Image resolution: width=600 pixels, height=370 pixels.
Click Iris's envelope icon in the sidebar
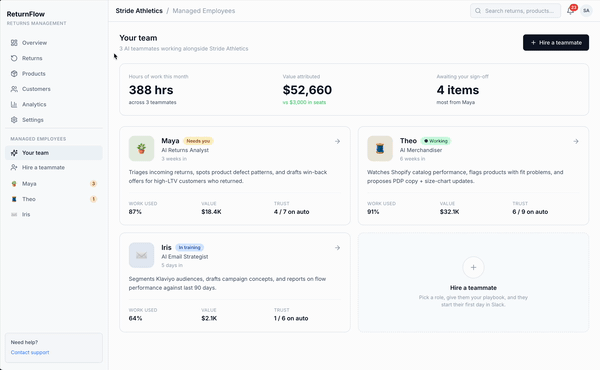point(14,214)
